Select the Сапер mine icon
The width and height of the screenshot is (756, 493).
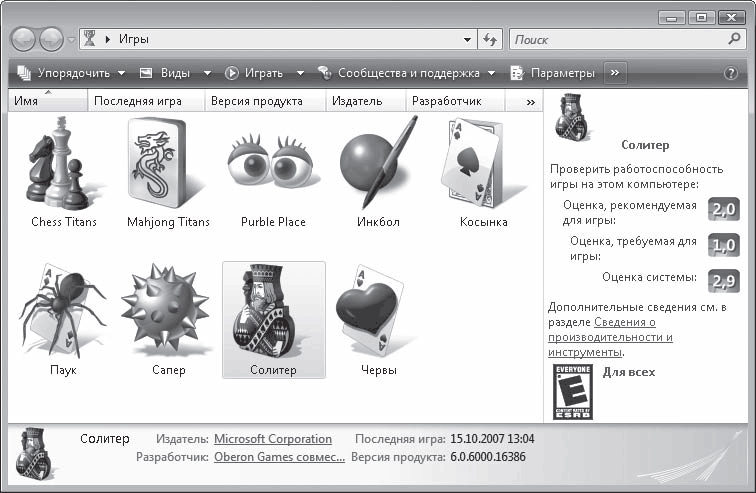[x=167, y=310]
